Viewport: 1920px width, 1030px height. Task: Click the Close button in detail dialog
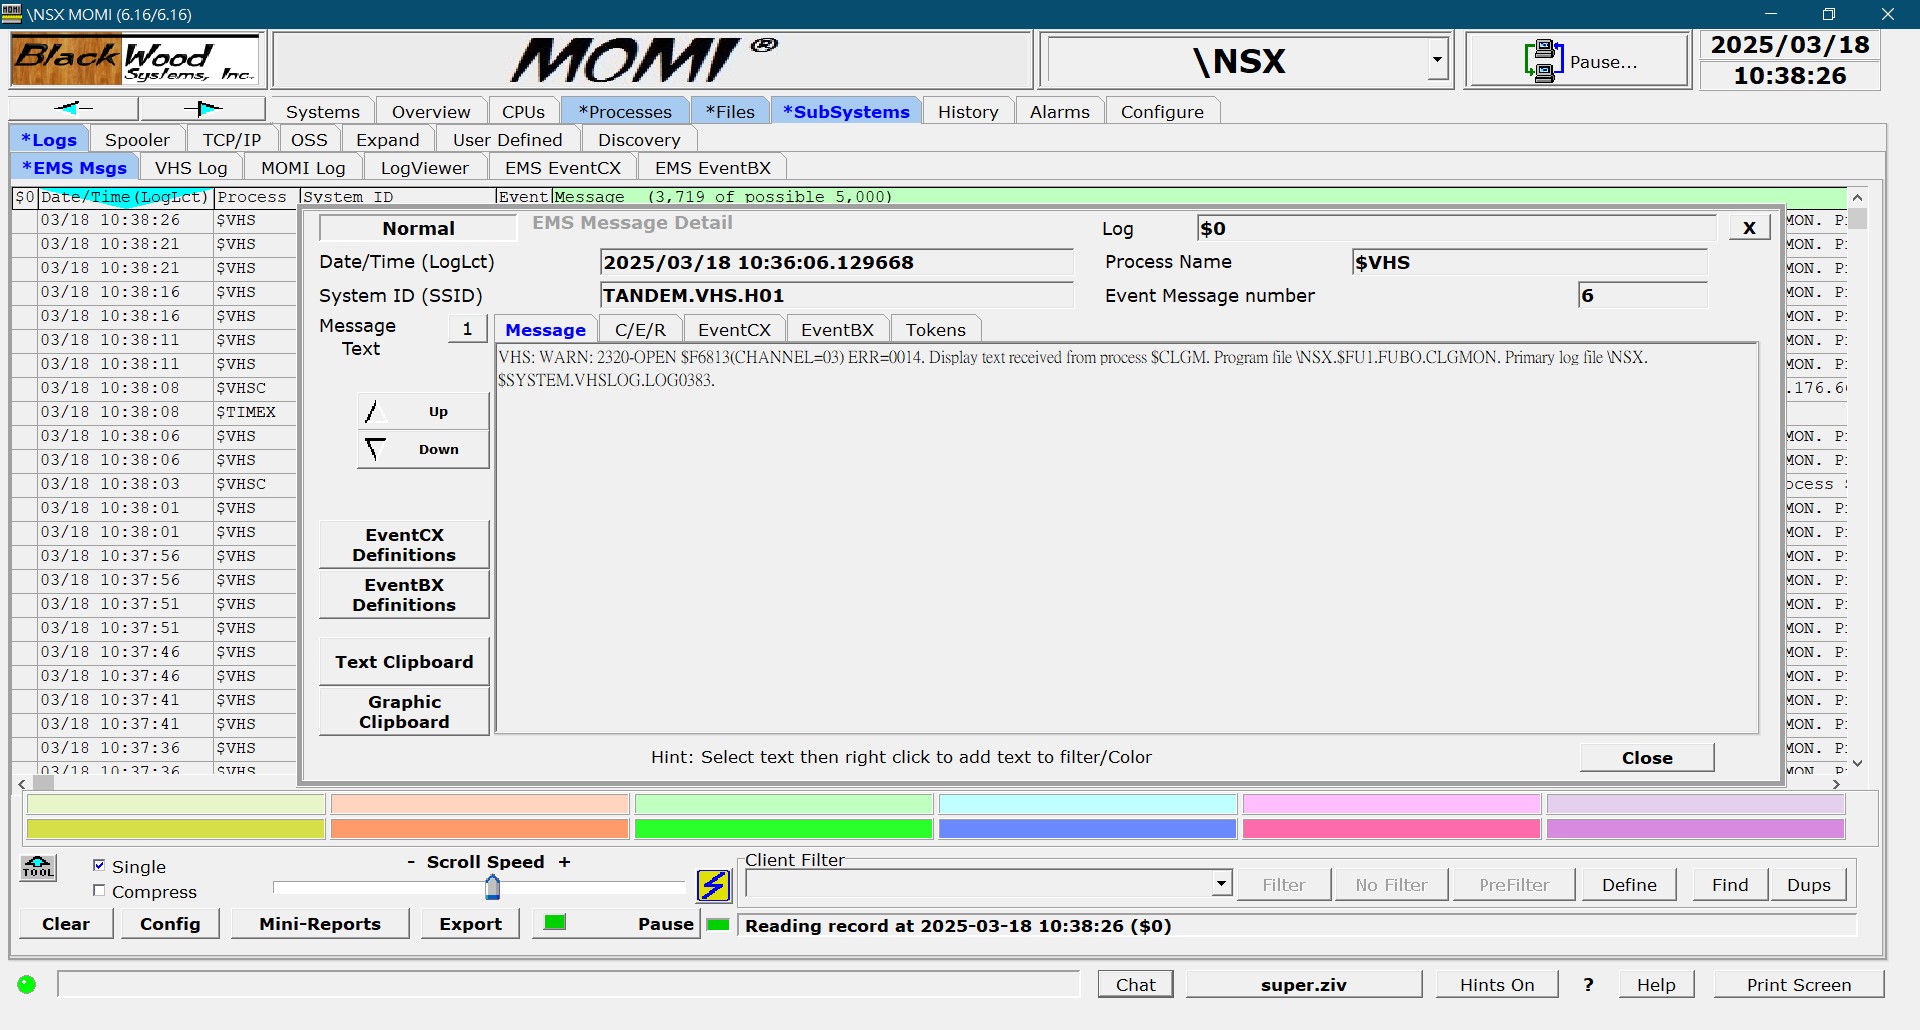pos(1647,757)
